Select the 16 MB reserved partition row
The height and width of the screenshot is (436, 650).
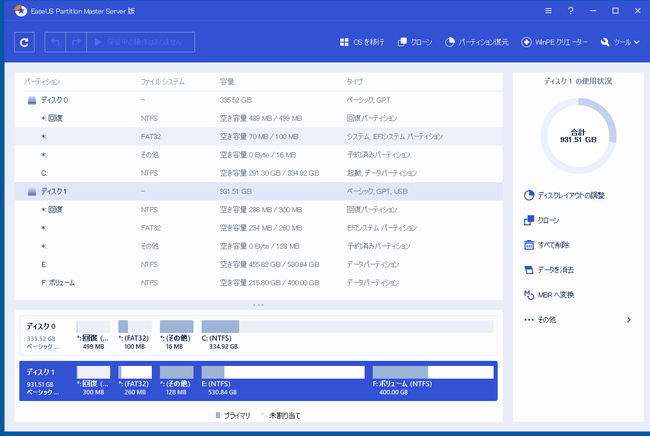pos(258,155)
